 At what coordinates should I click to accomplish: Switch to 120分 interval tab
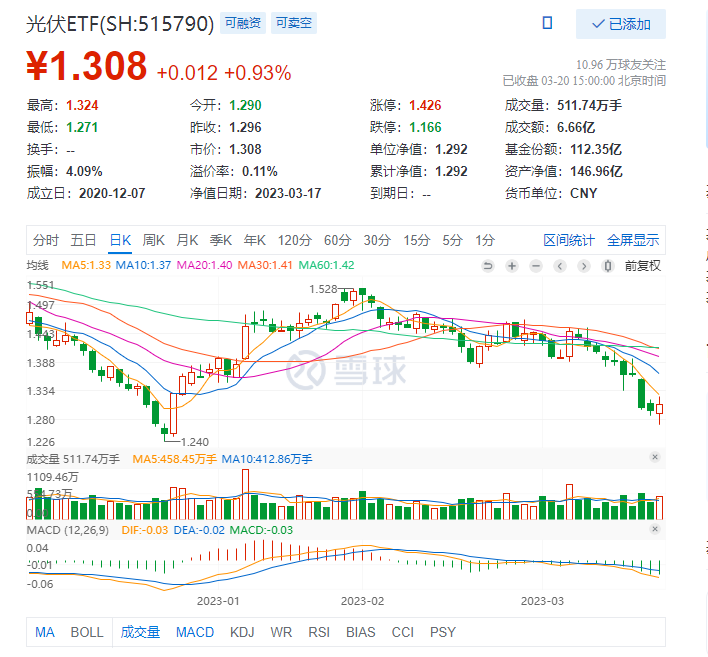(294, 240)
